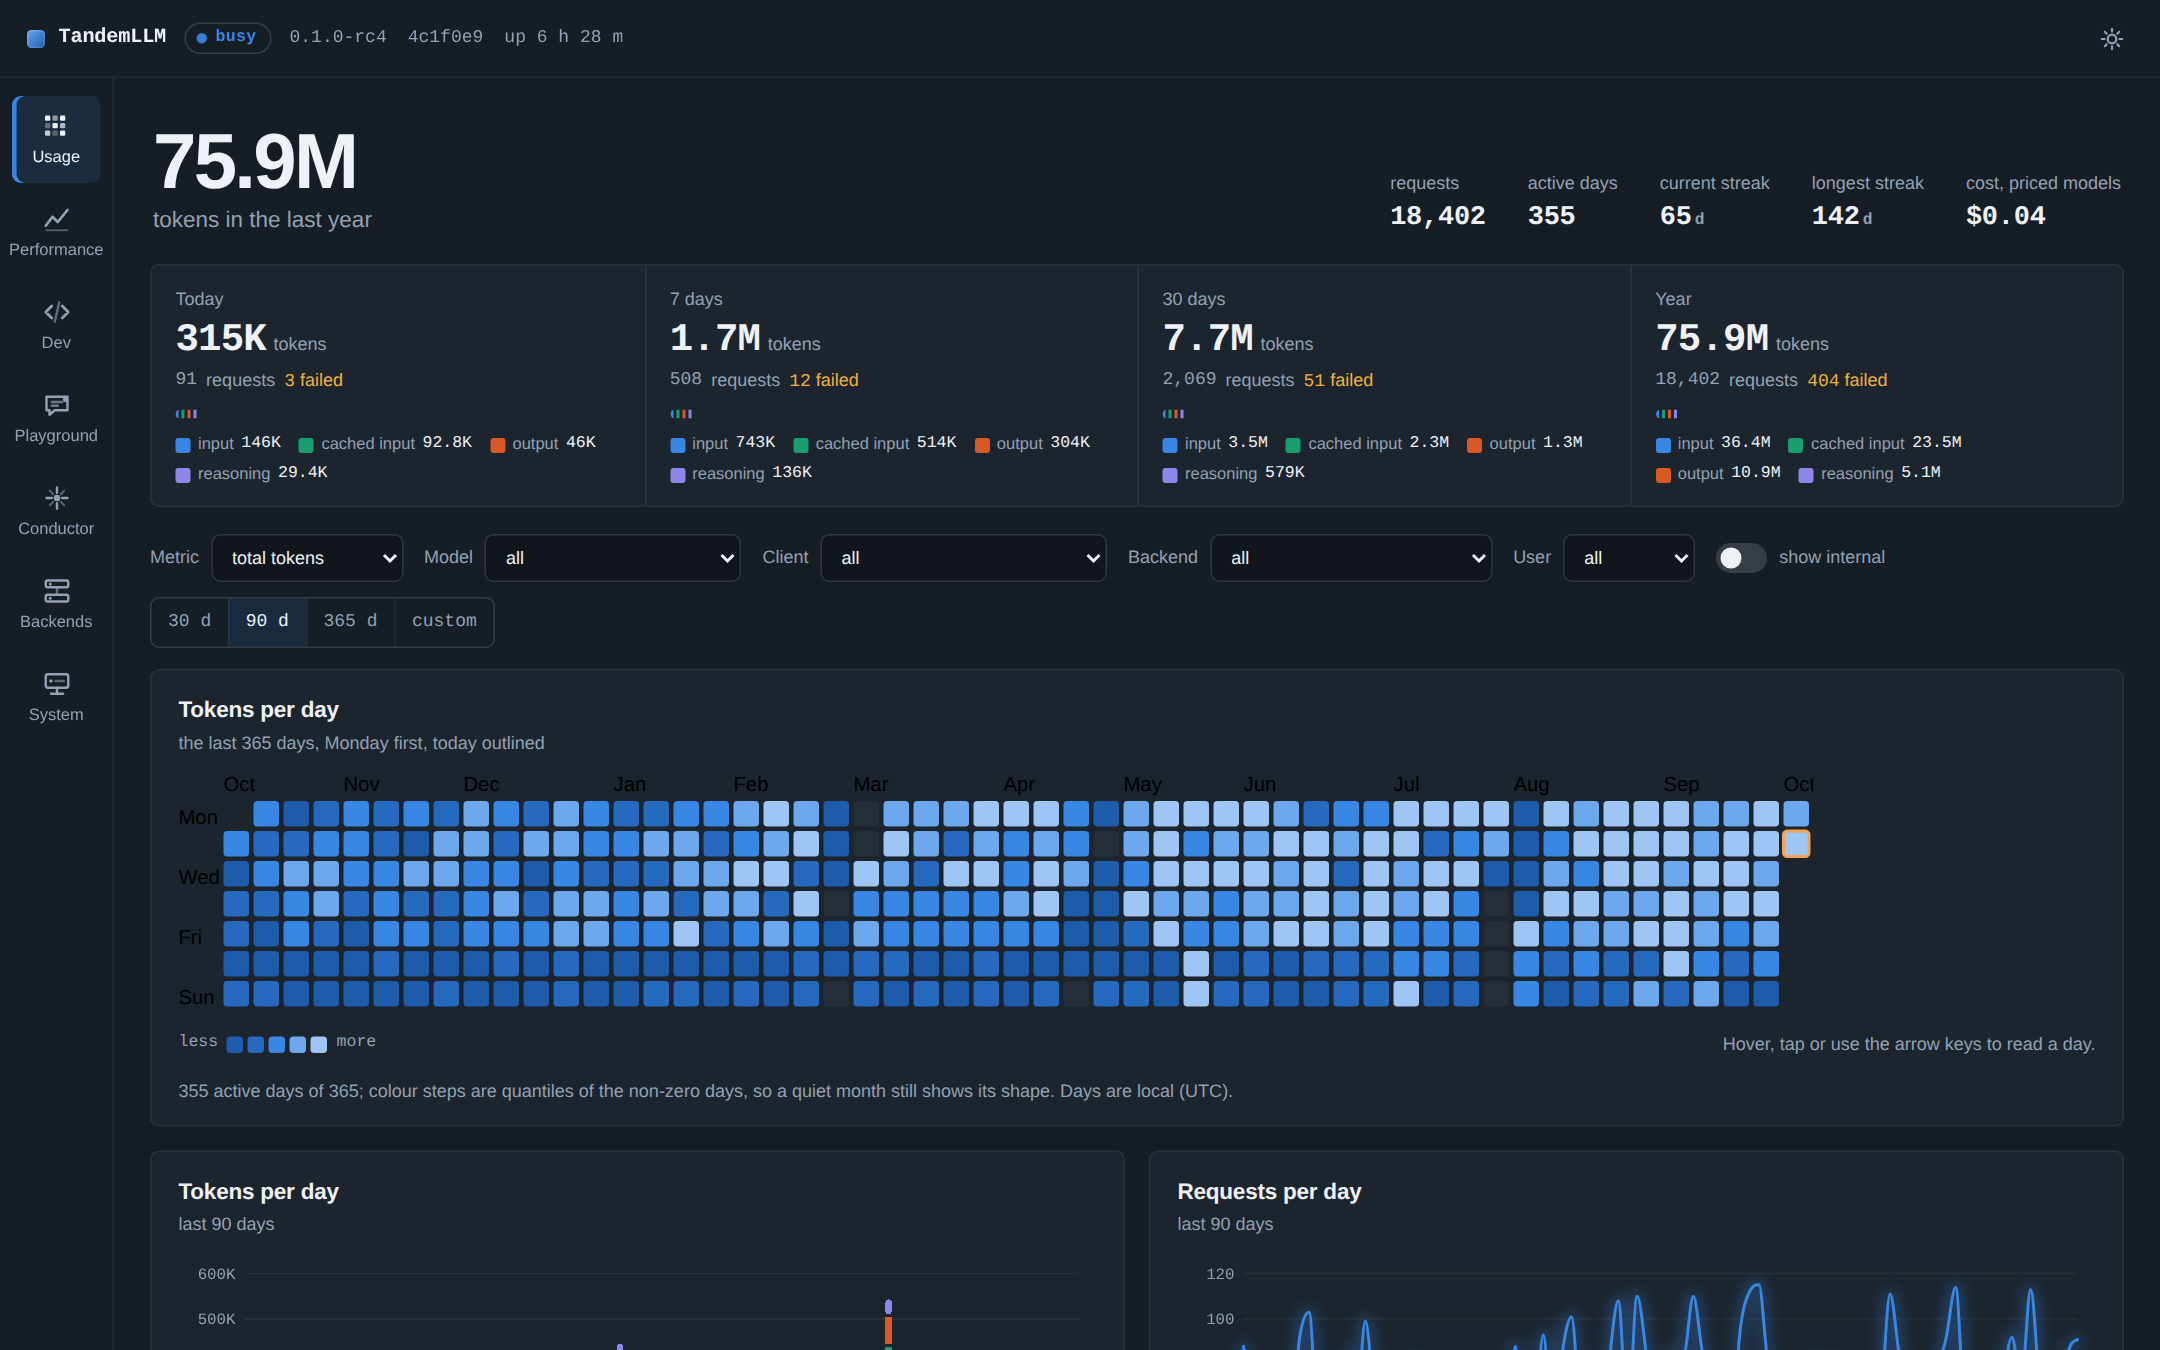Click the longest streak value 142 d
This screenshot has width=2160, height=1350.
coord(1841,216)
